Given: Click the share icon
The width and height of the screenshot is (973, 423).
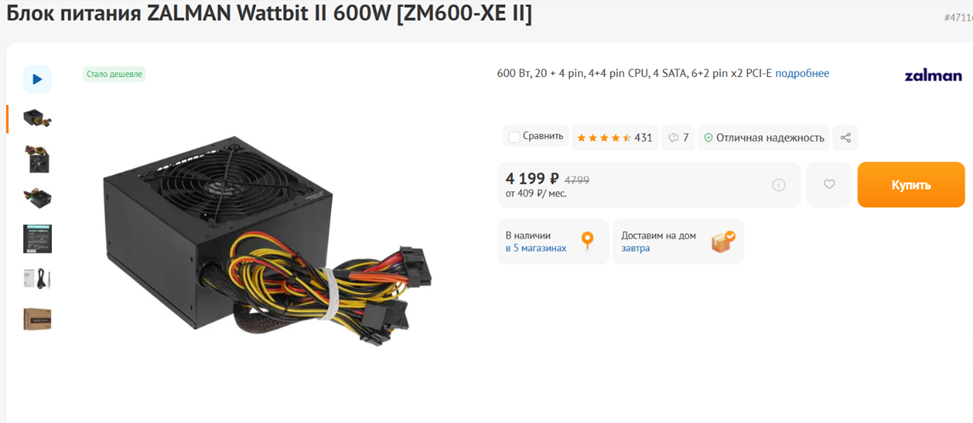Looking at the screenshot, I should 845,138.
